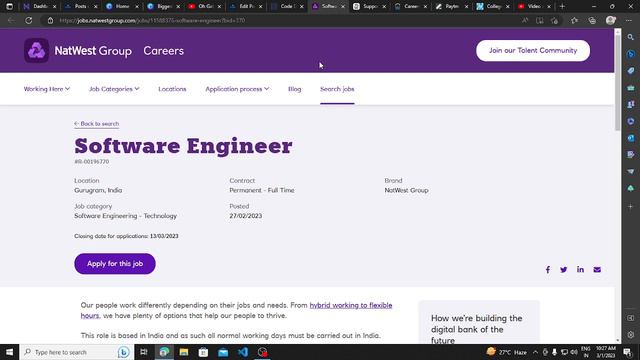The height and width of the screenshot is (360, 640).
Task: Open the clock showing 10:27 AM
Action: (x=605, y=352)
